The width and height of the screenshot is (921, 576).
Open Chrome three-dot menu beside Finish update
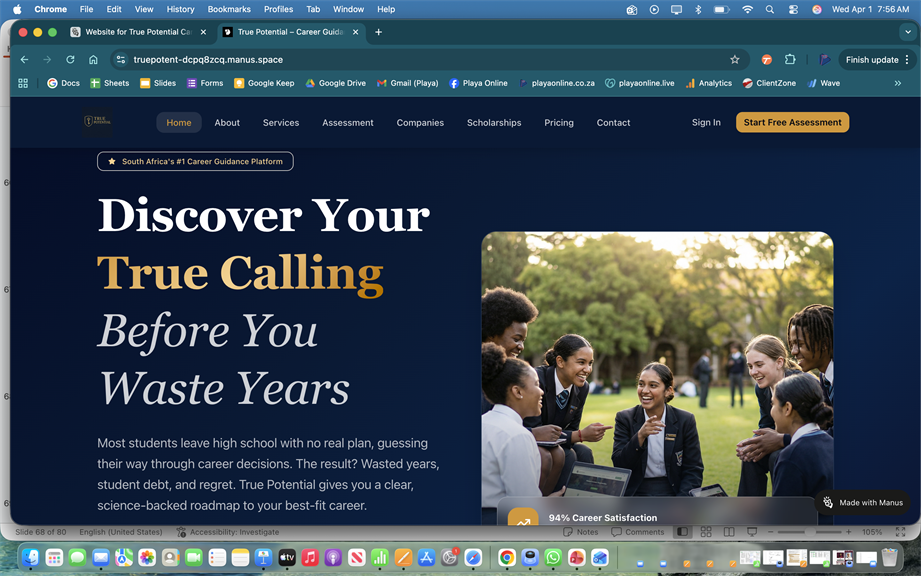coord(907,59)
